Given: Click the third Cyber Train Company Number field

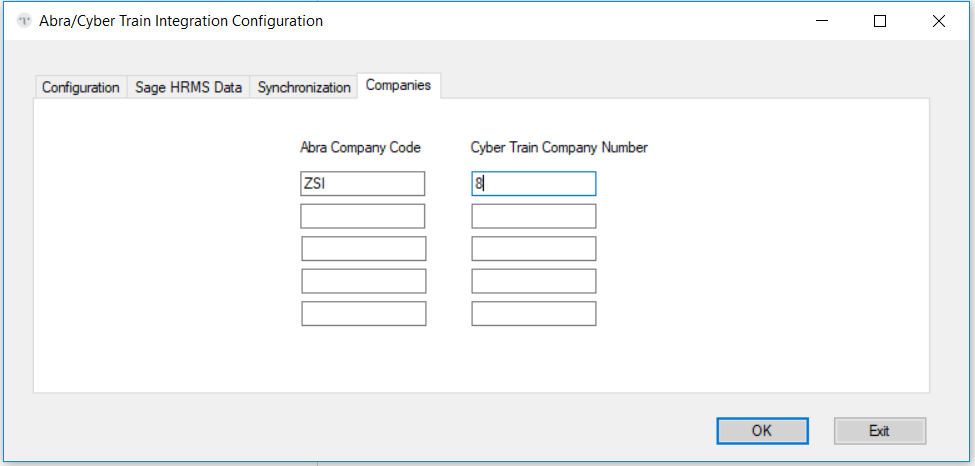Looking at the screenshot, I should [534, 248].
